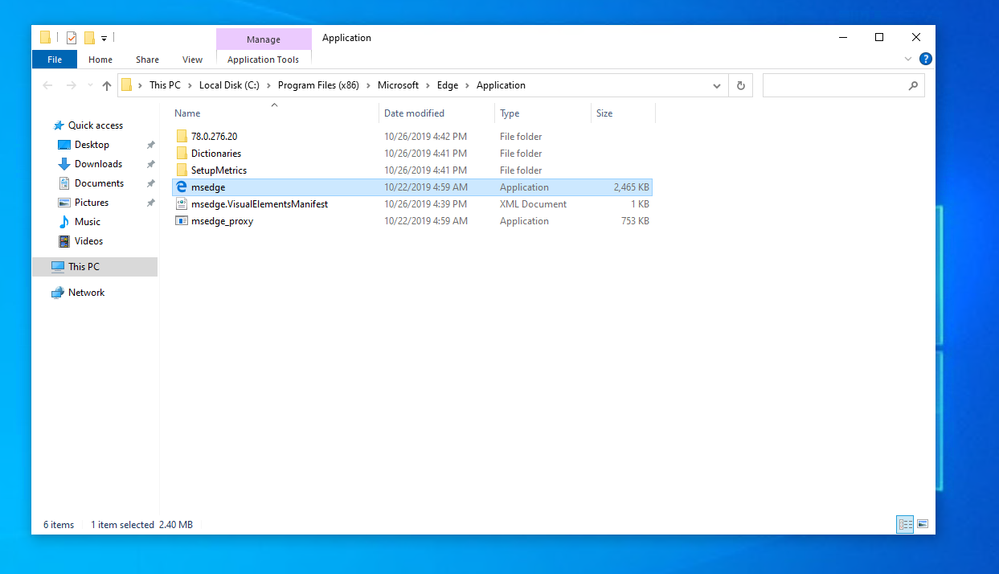
Task: Select the SetupMetrics folder
Action: click(412, 170)
